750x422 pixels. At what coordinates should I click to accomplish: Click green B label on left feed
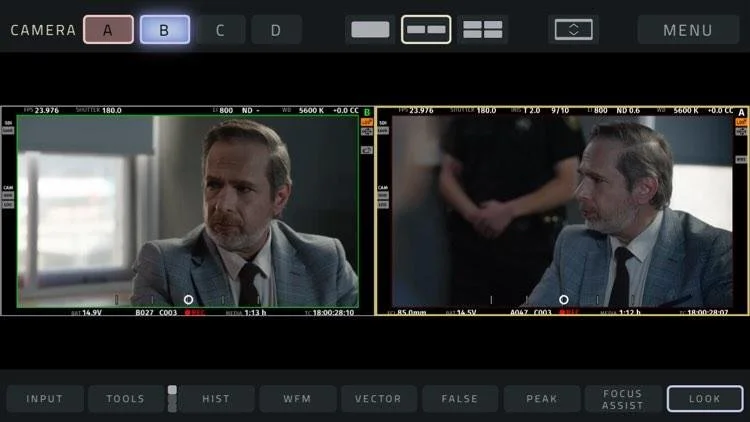click(367, 112)
